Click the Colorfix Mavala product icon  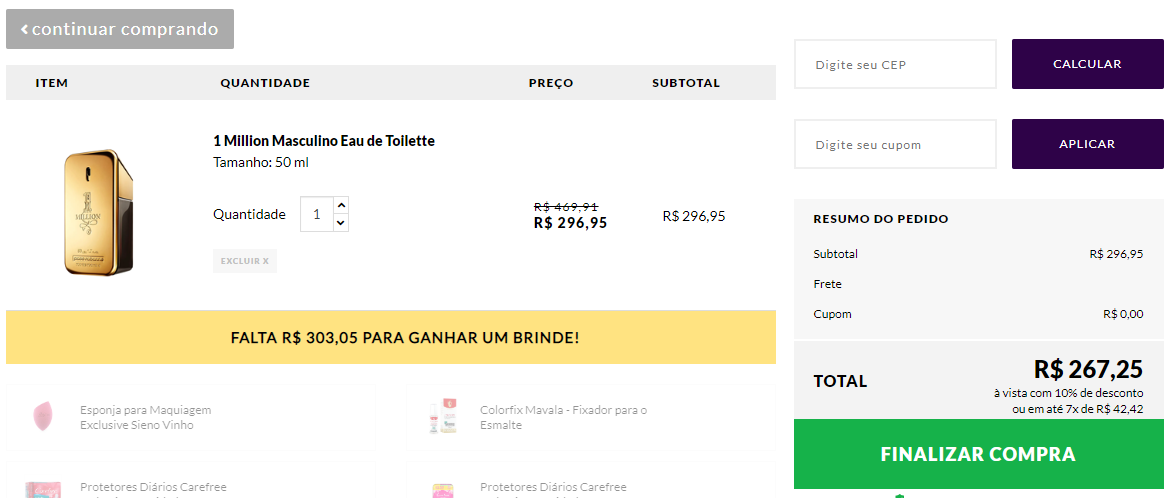coord(442,416)
